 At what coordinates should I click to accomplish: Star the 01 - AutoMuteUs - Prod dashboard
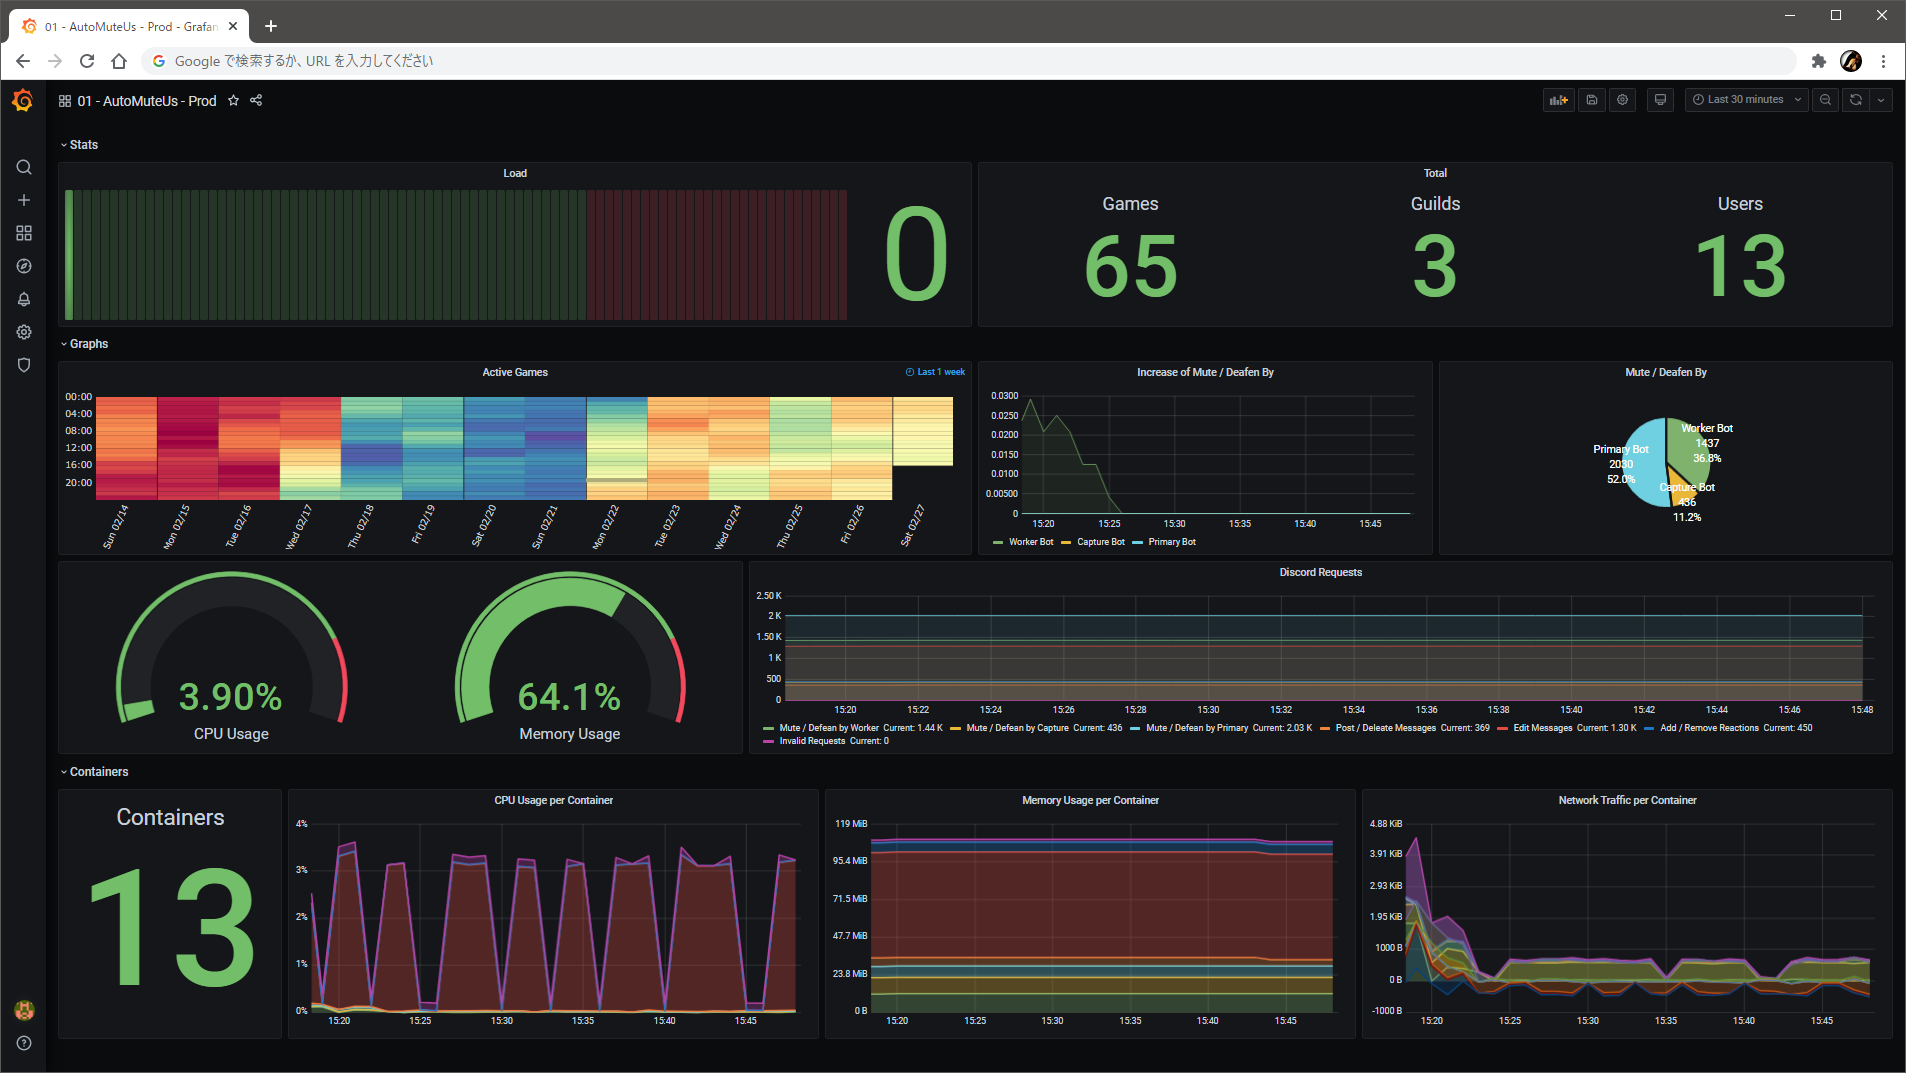coord(234,101)
